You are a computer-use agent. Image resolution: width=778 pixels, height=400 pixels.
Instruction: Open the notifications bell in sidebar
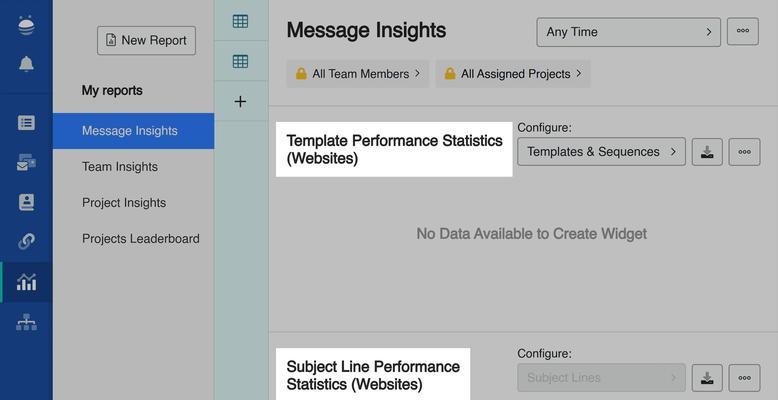[26, 64]
